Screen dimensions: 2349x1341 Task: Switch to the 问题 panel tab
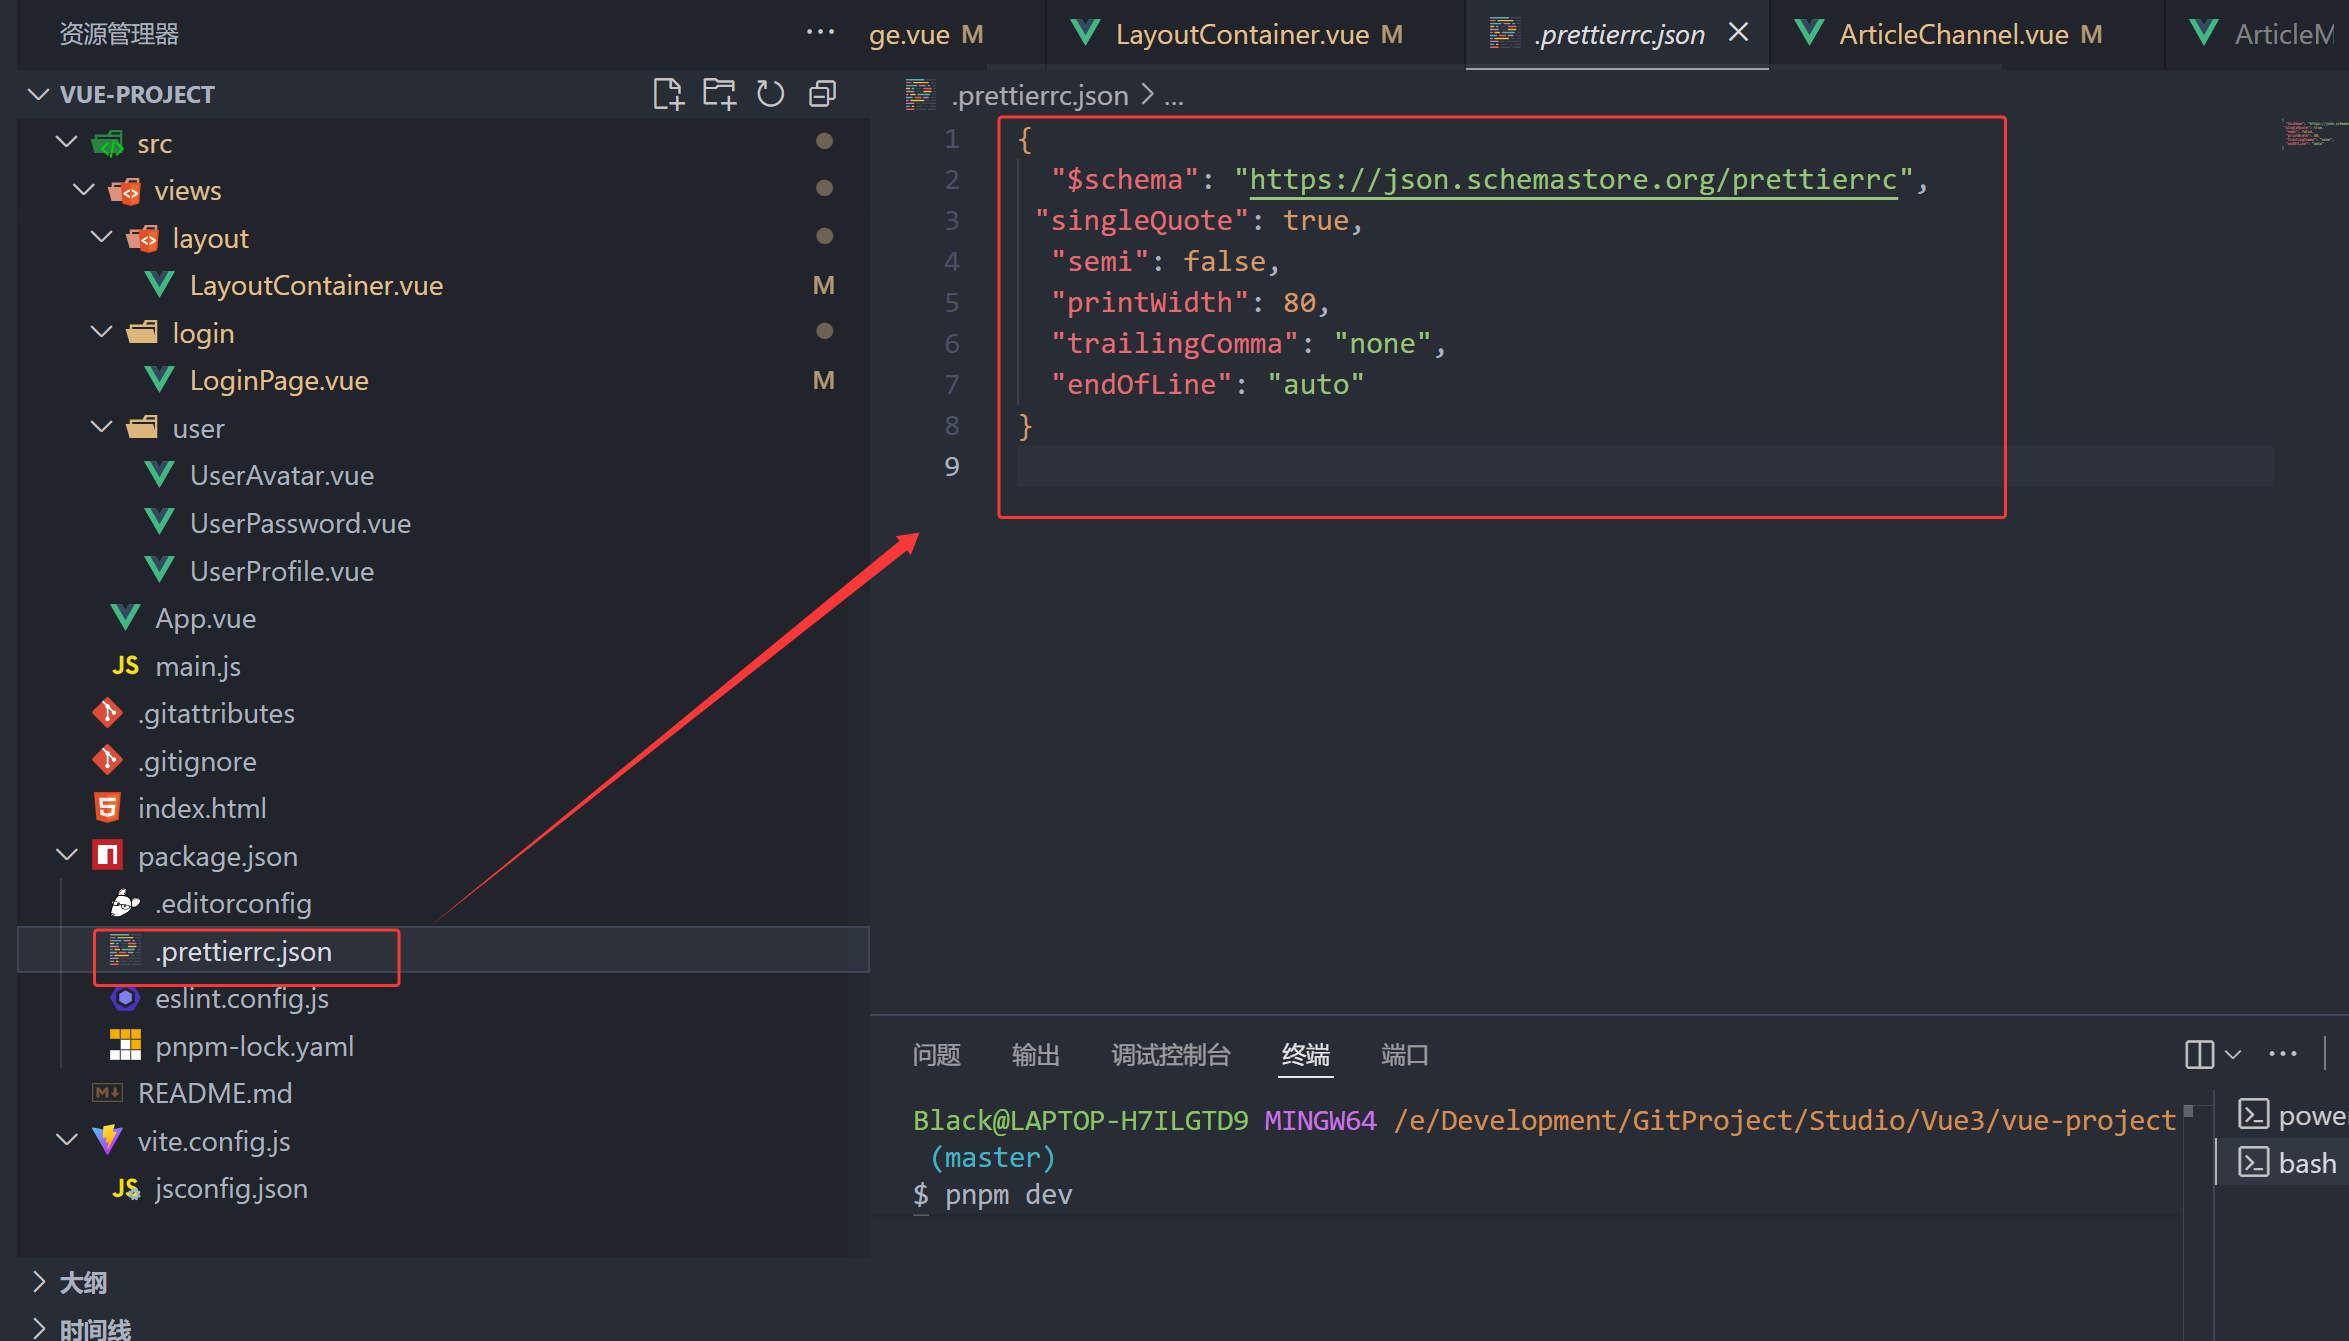point(936,1055)
